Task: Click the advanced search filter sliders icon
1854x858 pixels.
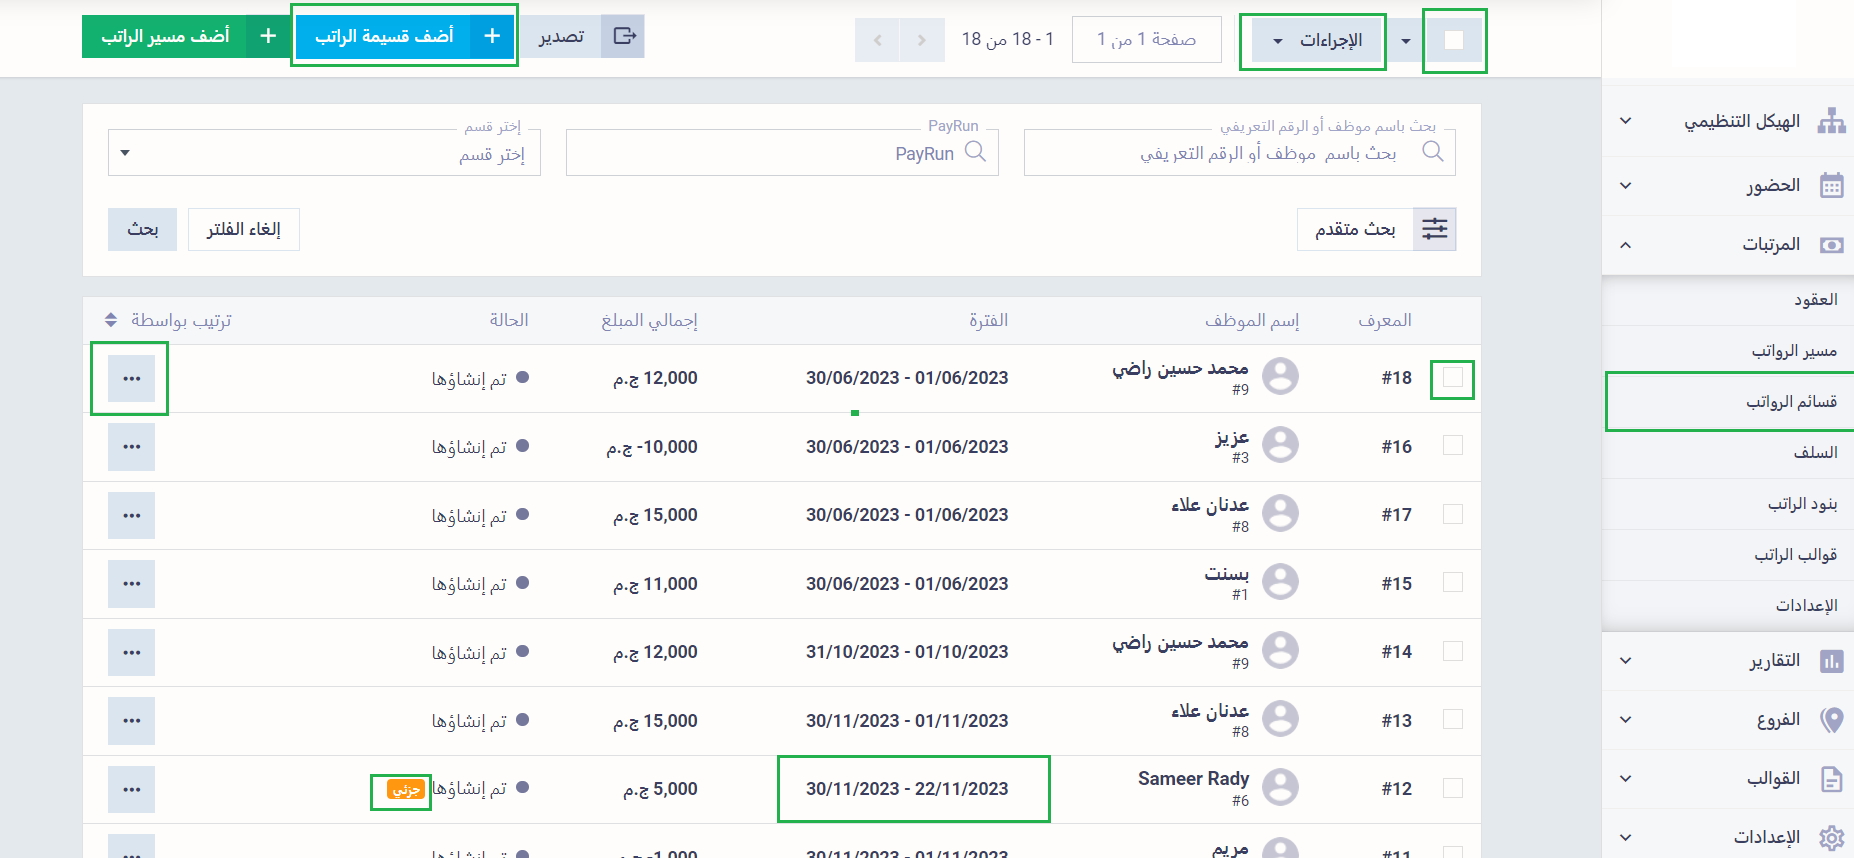Action: pyautogui.click(x=1434, y=229)
